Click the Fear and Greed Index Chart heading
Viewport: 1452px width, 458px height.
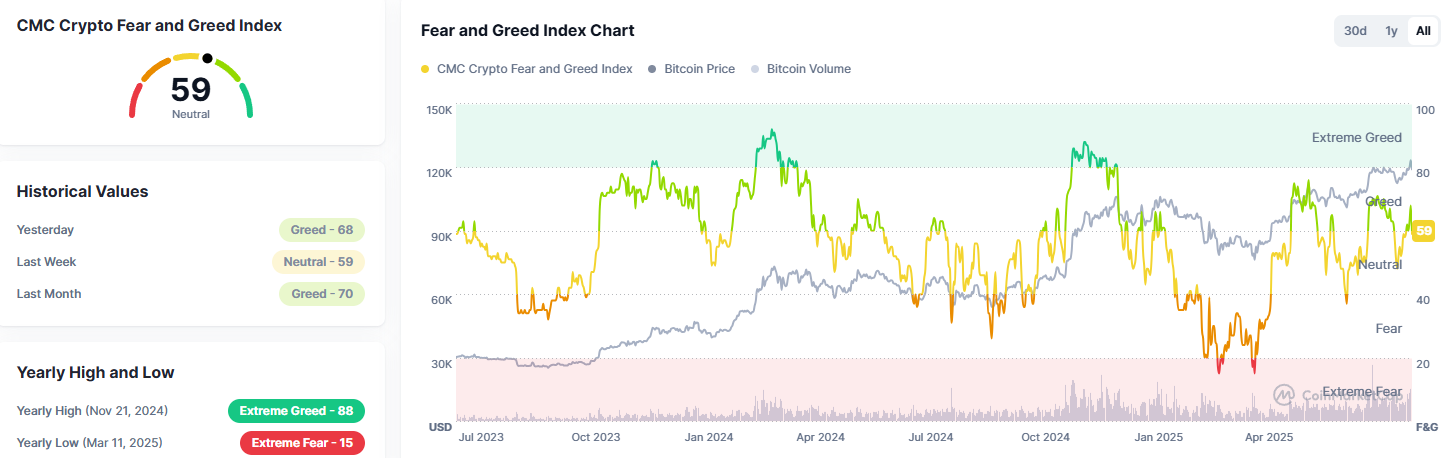tap(527, 31)
